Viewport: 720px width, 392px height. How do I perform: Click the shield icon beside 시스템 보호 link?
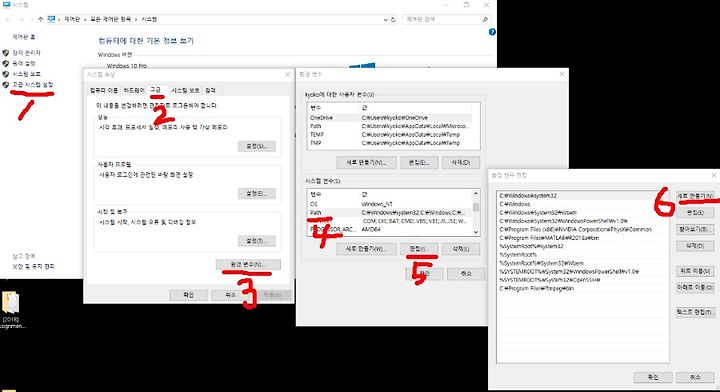(x=6, y=74)
